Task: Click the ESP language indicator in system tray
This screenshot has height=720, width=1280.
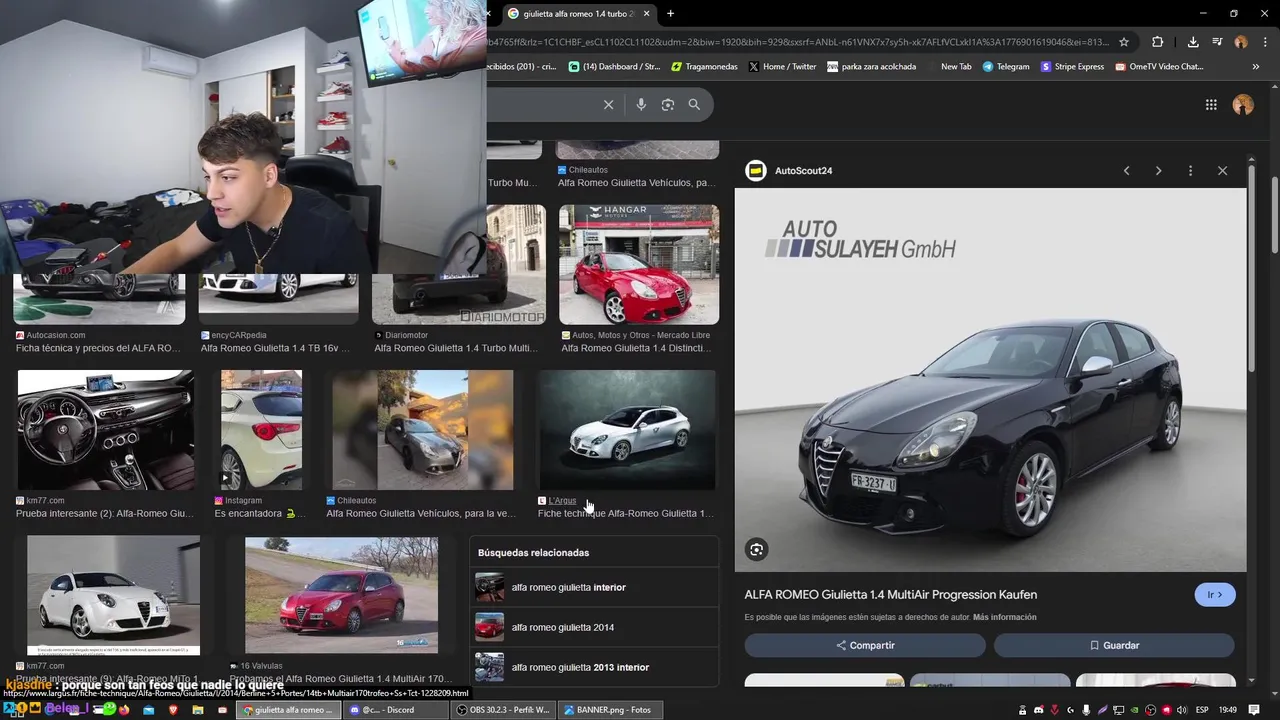Action: coord(1202,710)
